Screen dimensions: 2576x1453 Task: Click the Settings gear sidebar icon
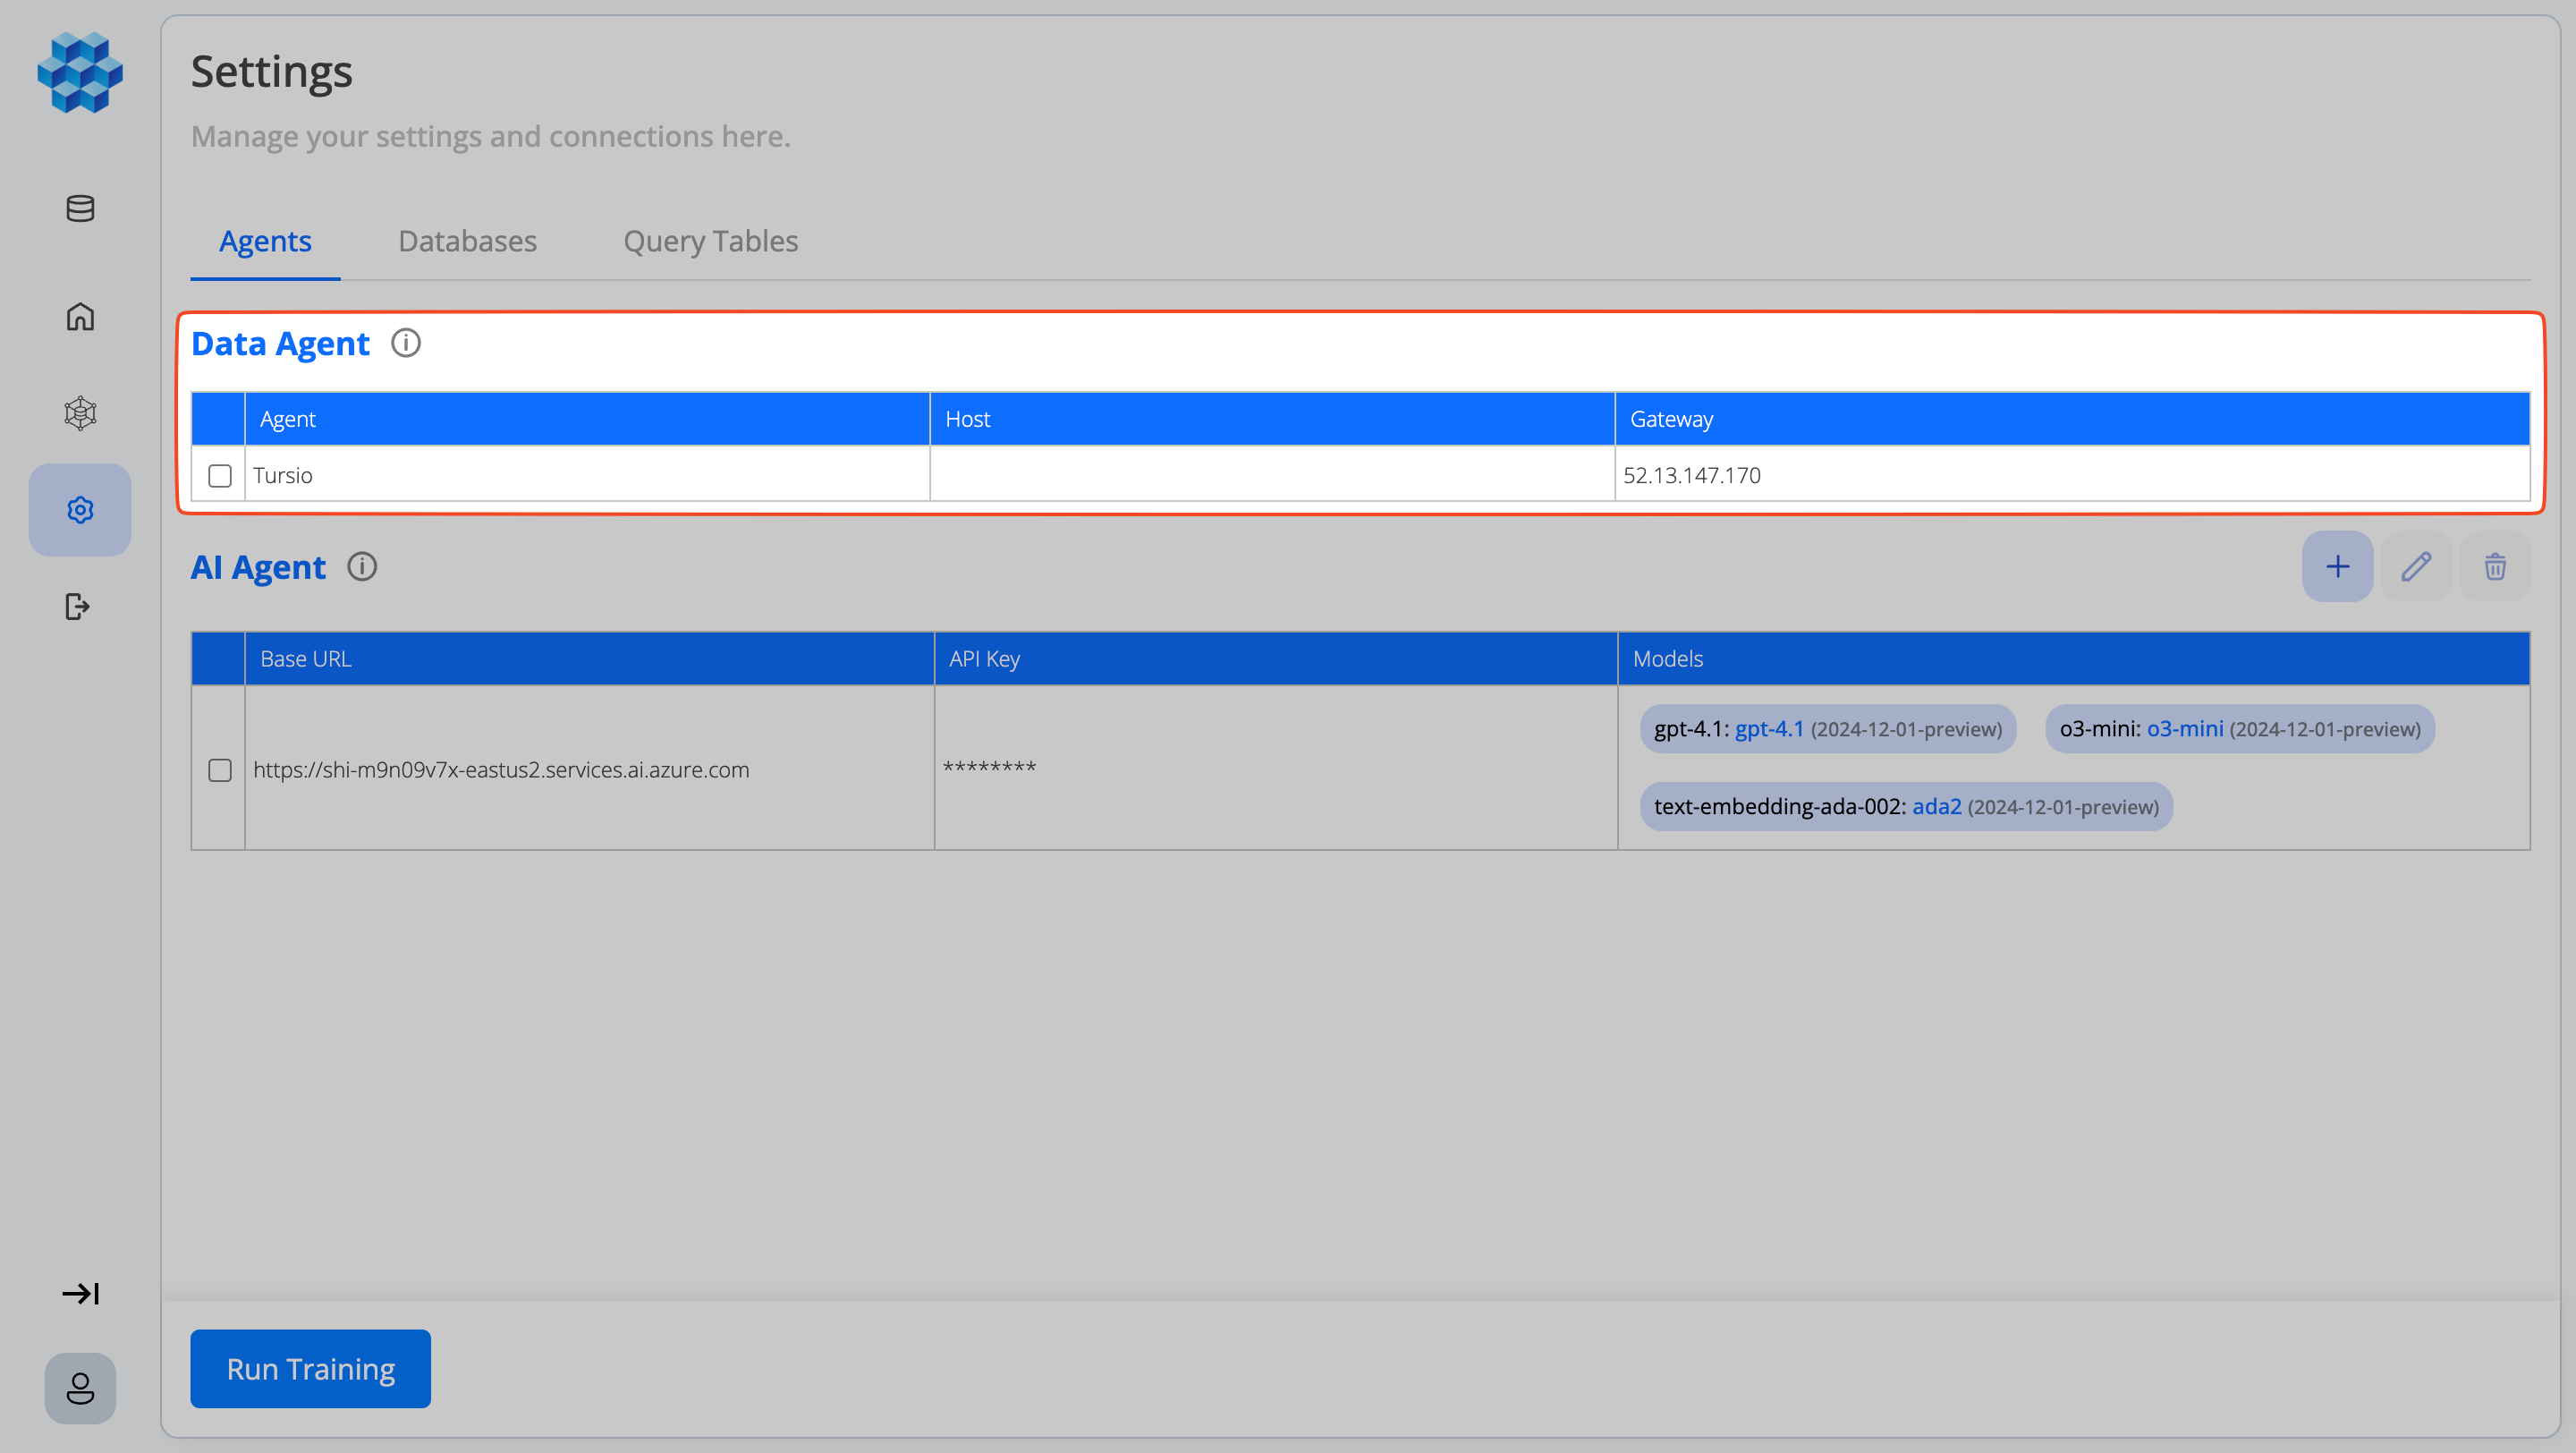[x=80, y=510]
